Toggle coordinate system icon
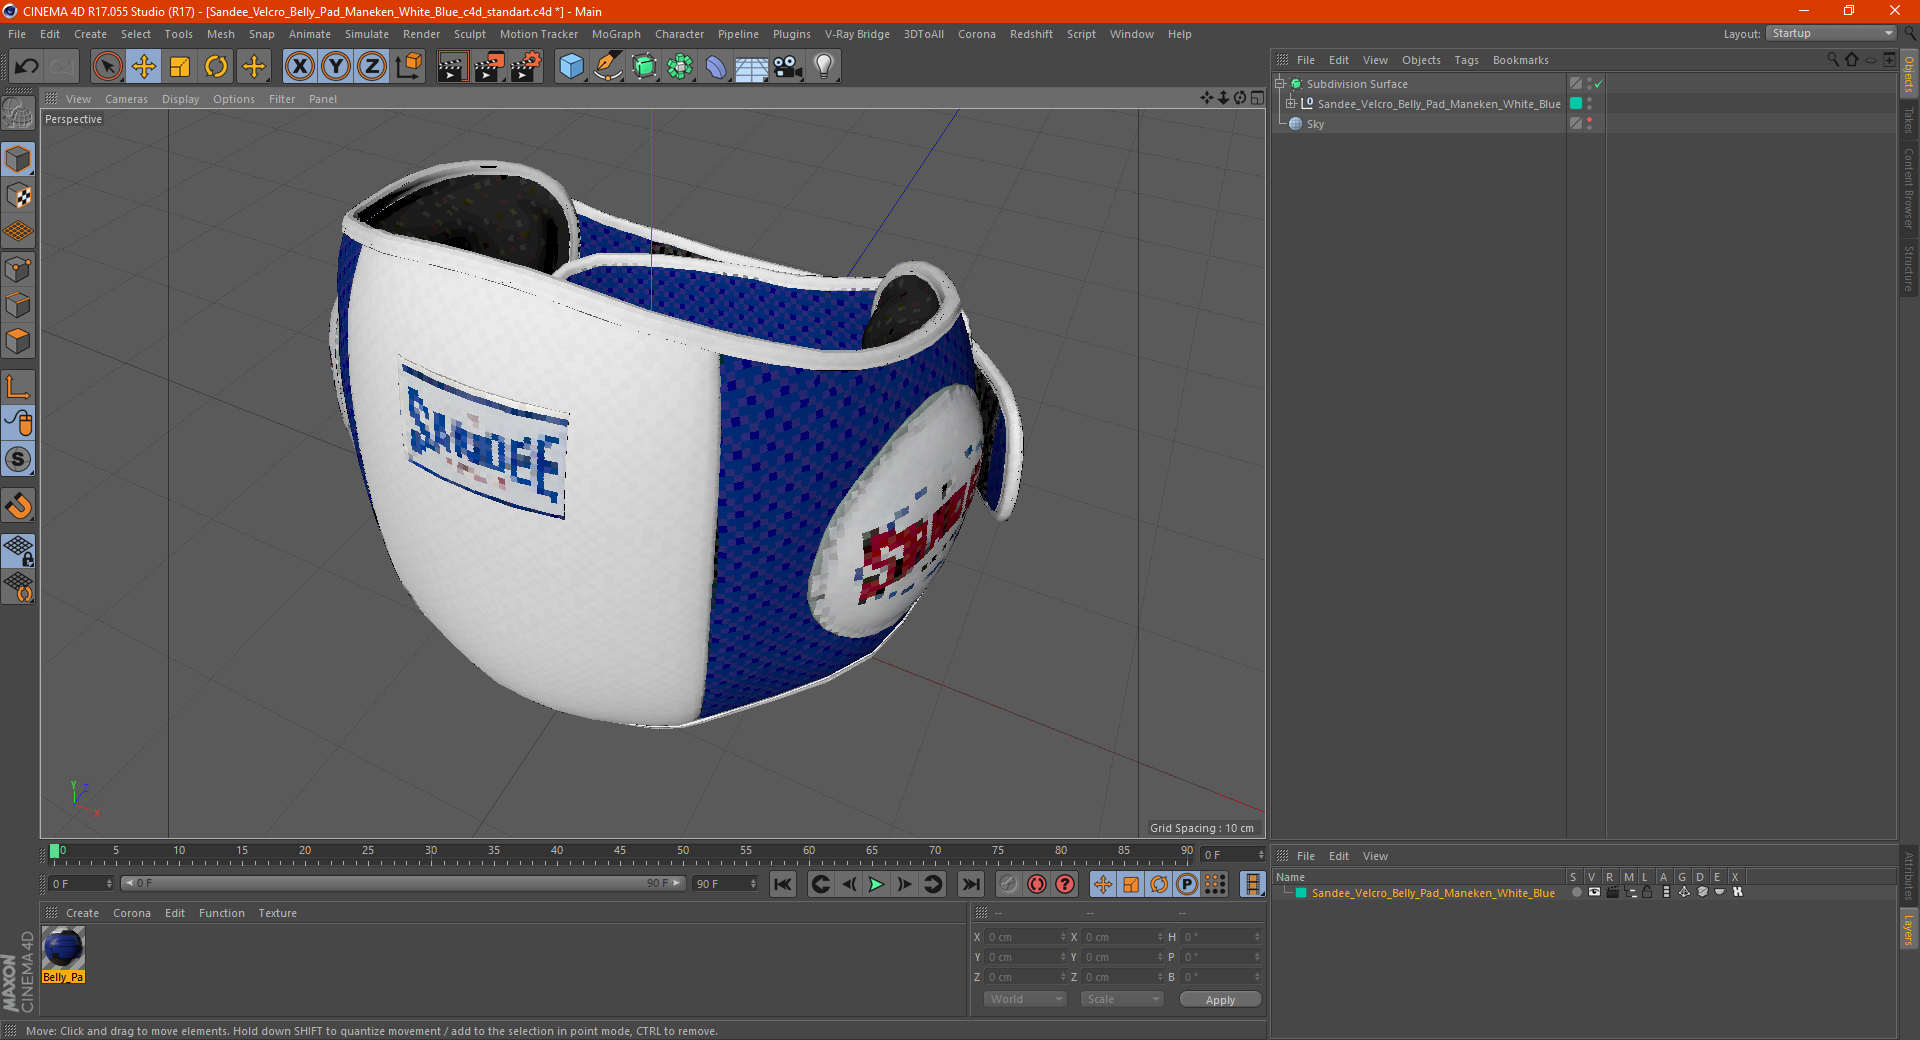 click(x=408, y=67)
